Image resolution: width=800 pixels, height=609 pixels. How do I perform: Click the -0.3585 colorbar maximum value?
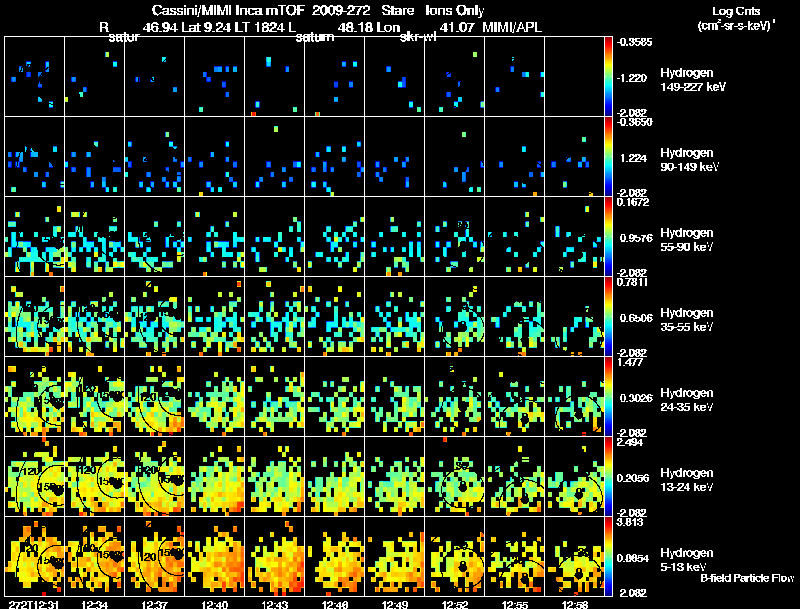coord(633,42)
